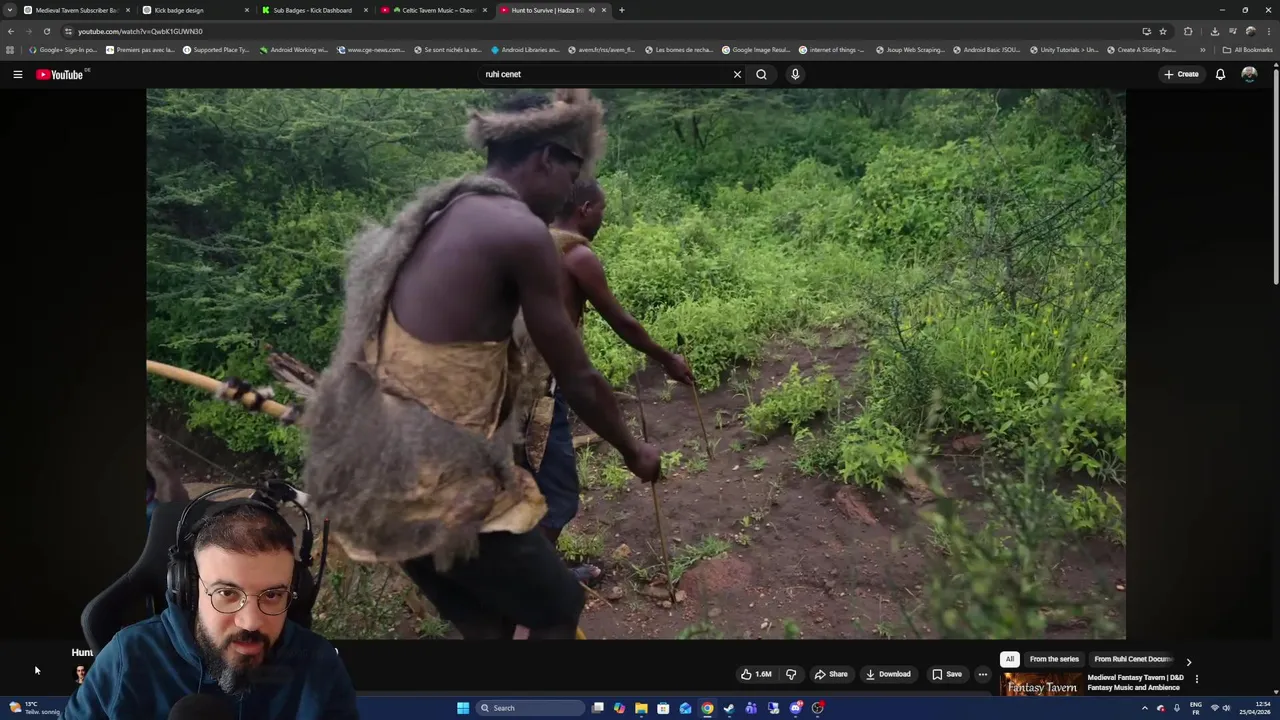The height and width of the screenshot is (720, 1280).
Task: Select the All filter chip
Action: pyautogui.click(x=1010, y=659)
